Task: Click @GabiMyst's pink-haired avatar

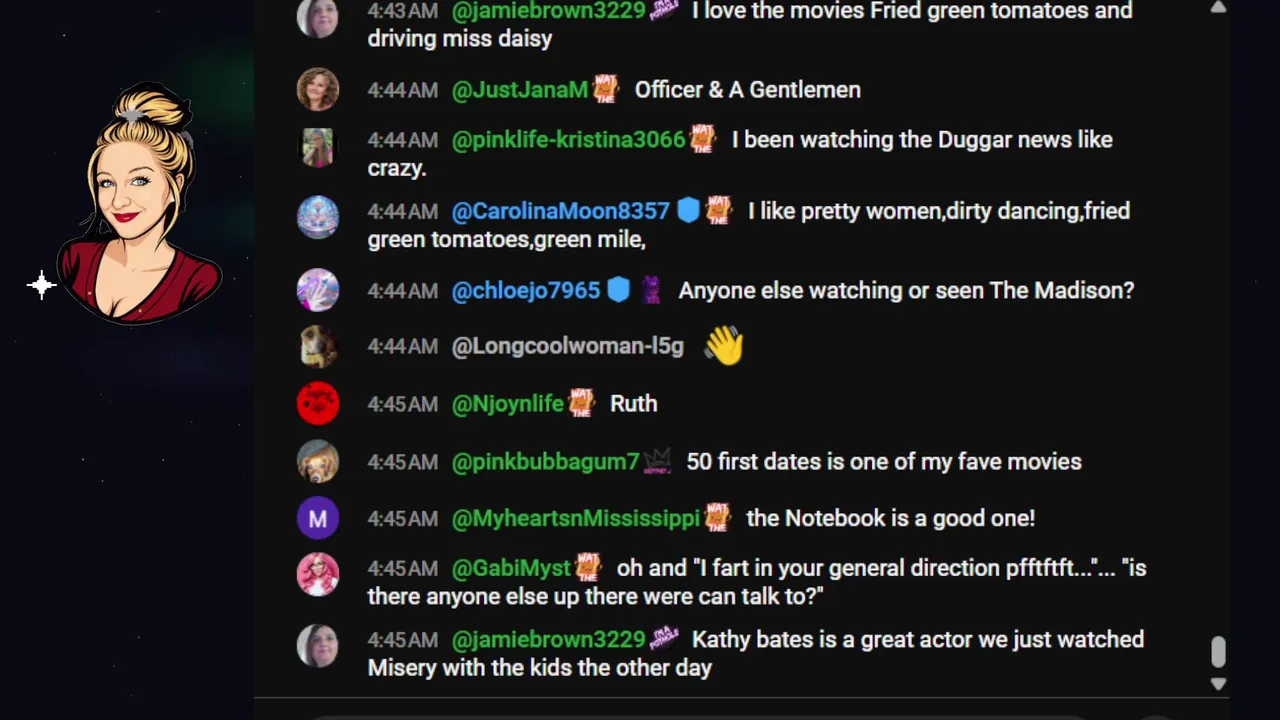Action: pos(318,575)
